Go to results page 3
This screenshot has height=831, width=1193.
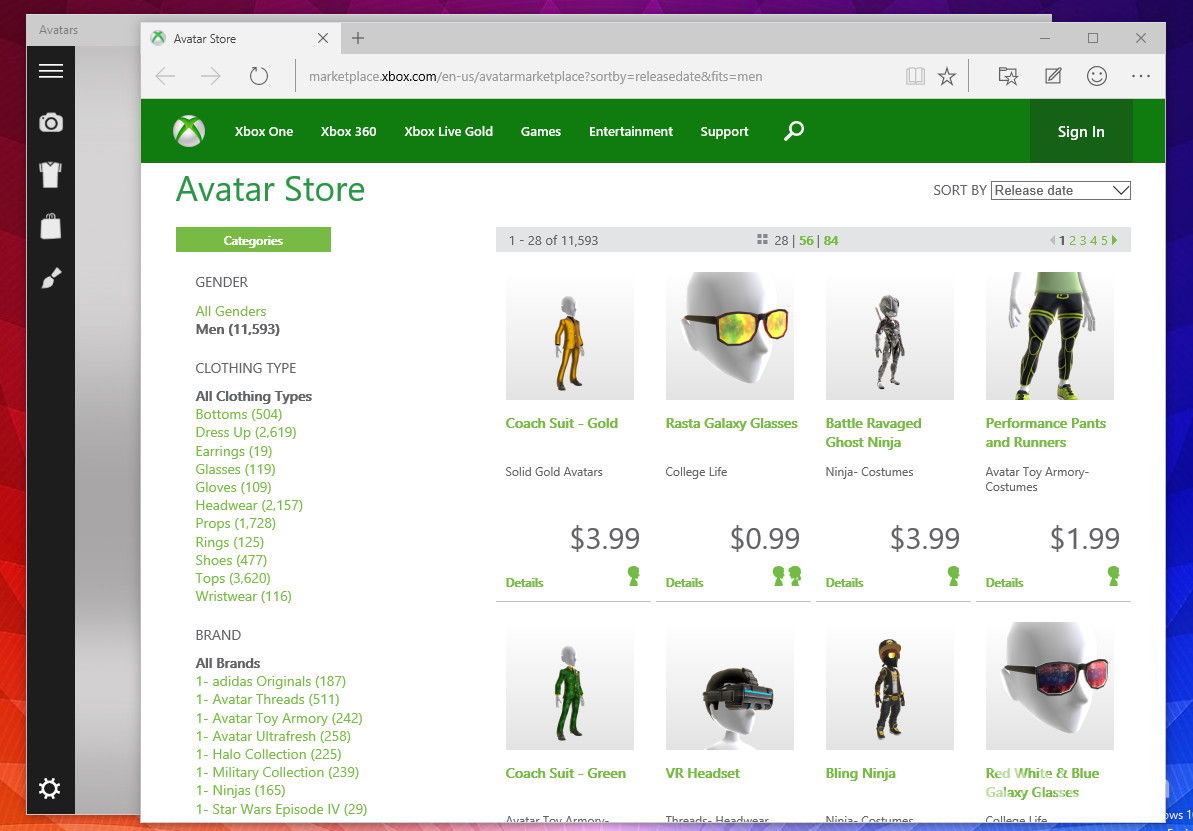[1083, 240]
